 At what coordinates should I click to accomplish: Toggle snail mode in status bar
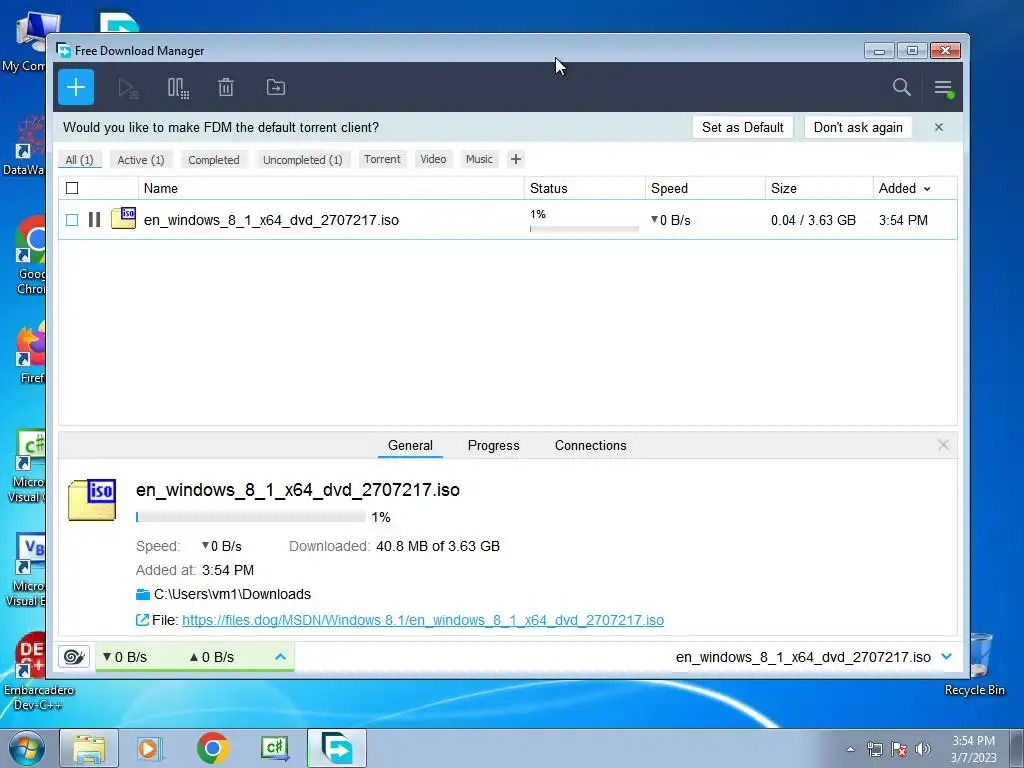[74, 657]
